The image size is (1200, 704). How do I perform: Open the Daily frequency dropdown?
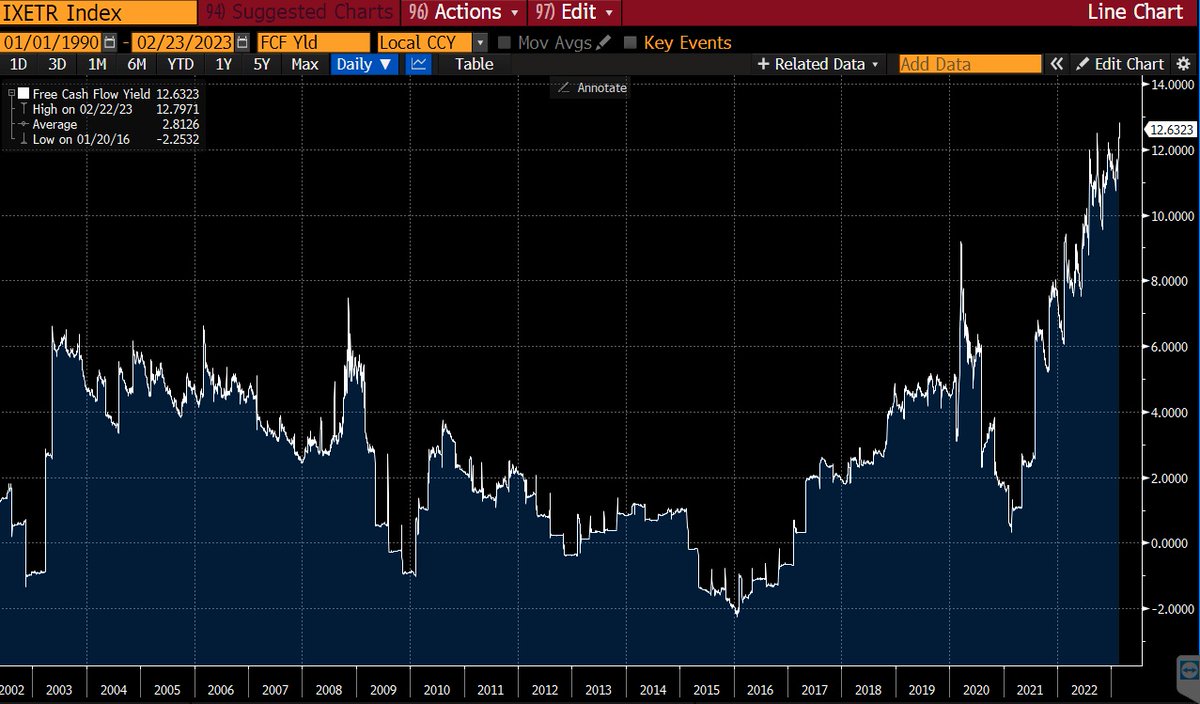(363, 63)
